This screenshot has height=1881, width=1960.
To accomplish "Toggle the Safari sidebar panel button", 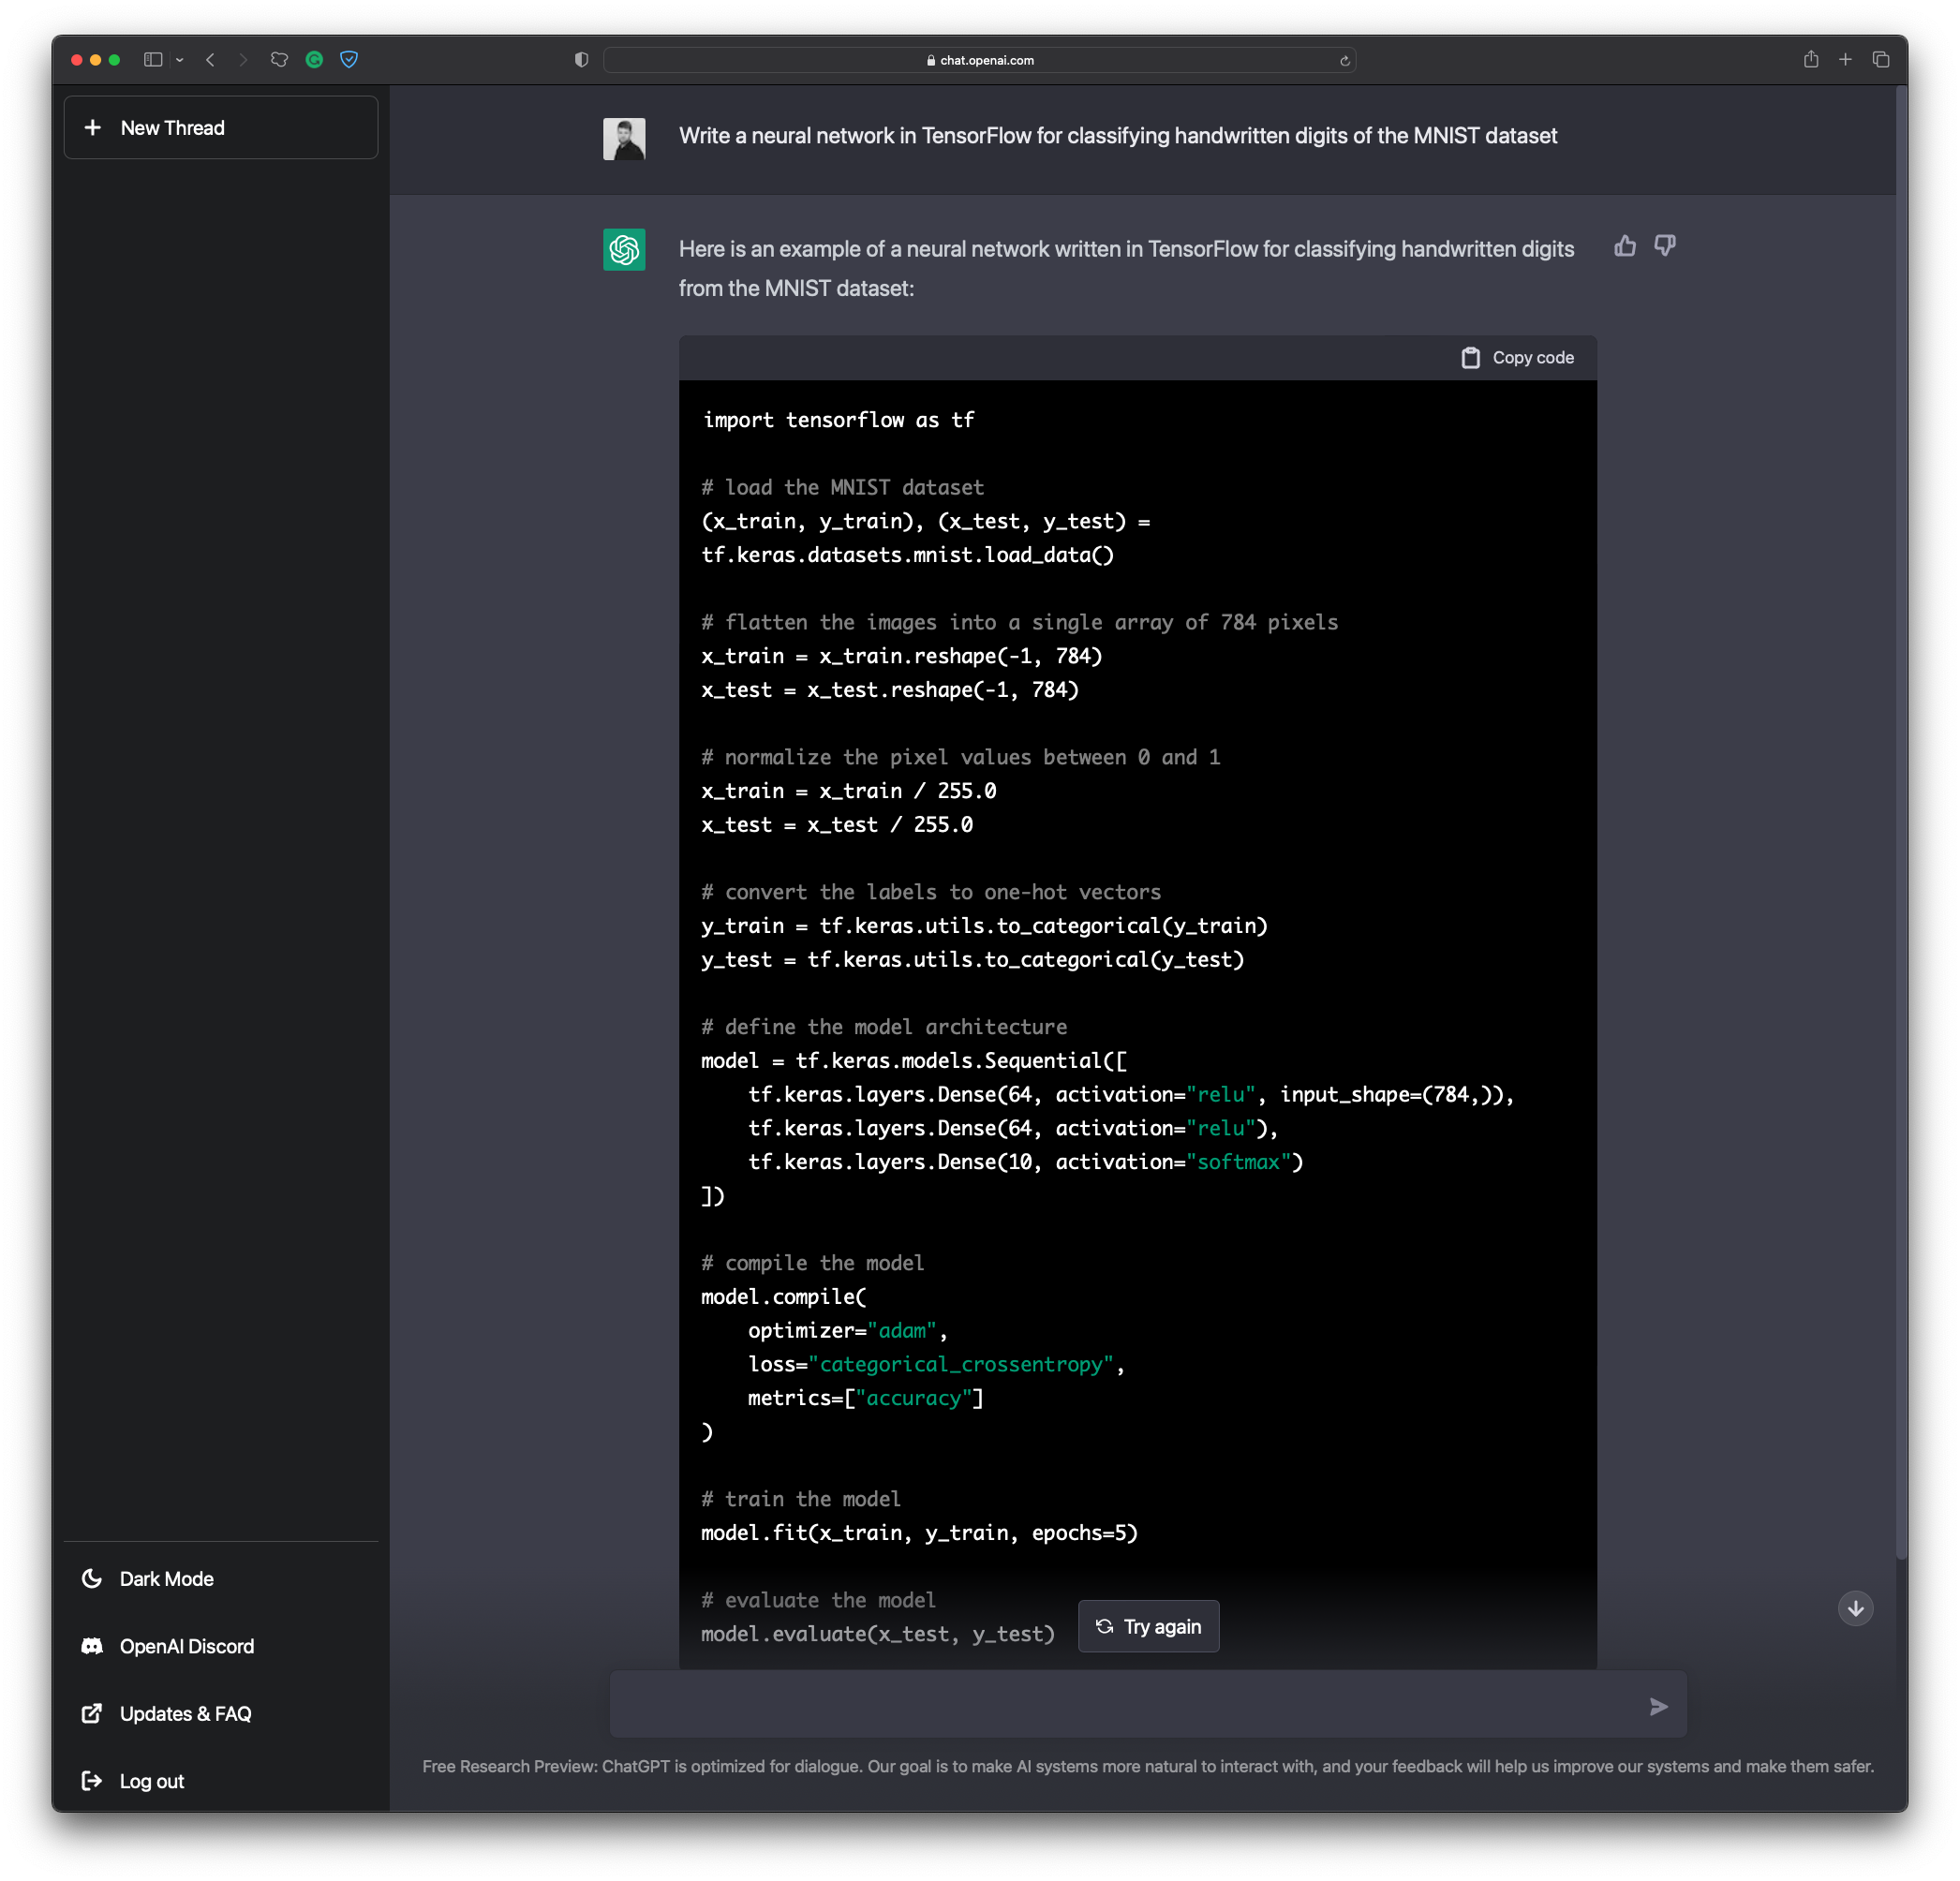I will pos(153,60).
